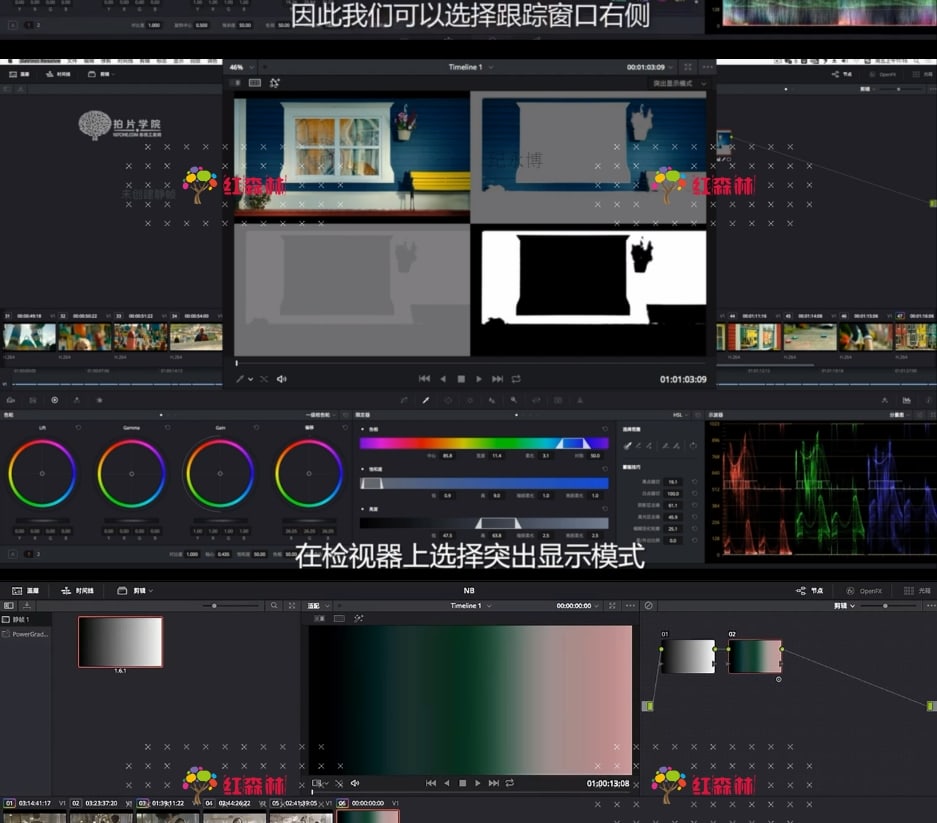The height and width of the screenshot is (823, 937).
Task: Mute audio in the 01:00:13:08 viewer
Action: point(355,783)
